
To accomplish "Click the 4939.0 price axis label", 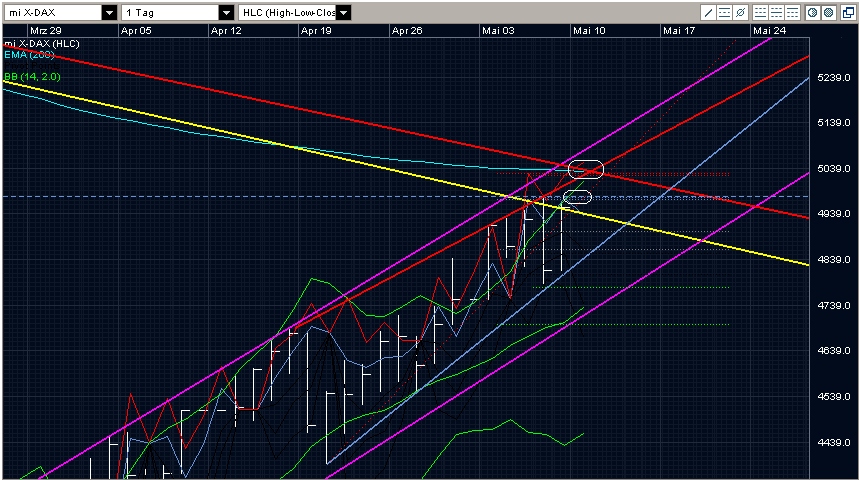I will (834, 214).
